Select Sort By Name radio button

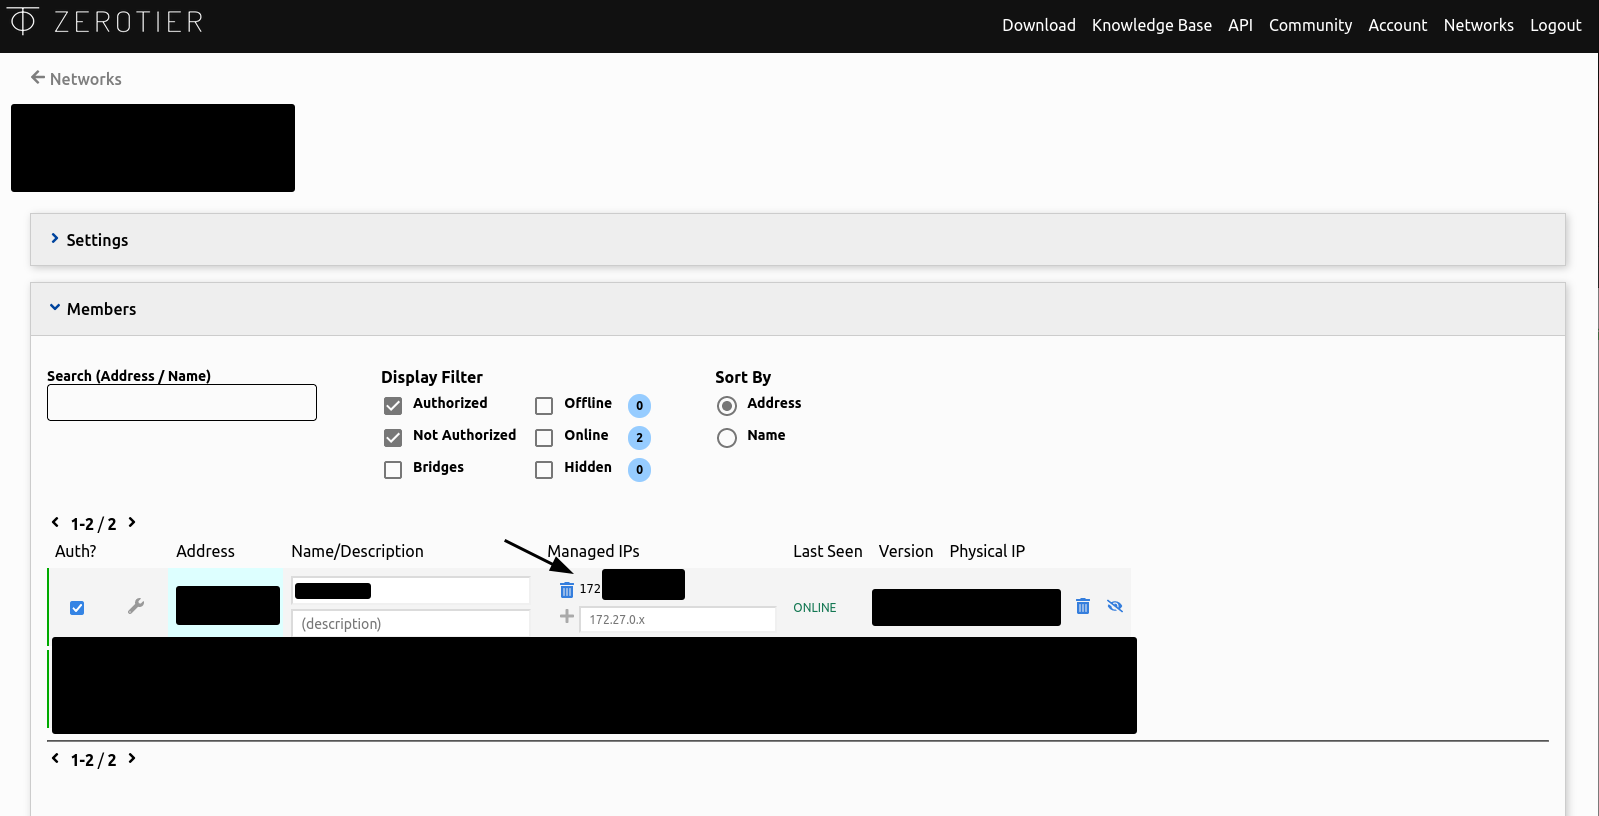(x=727, y=437)
